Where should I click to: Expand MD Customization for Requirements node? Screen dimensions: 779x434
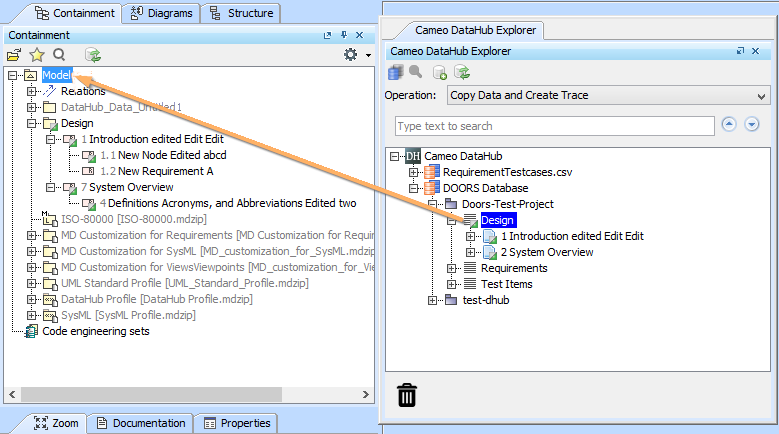[x=31, y=235]
